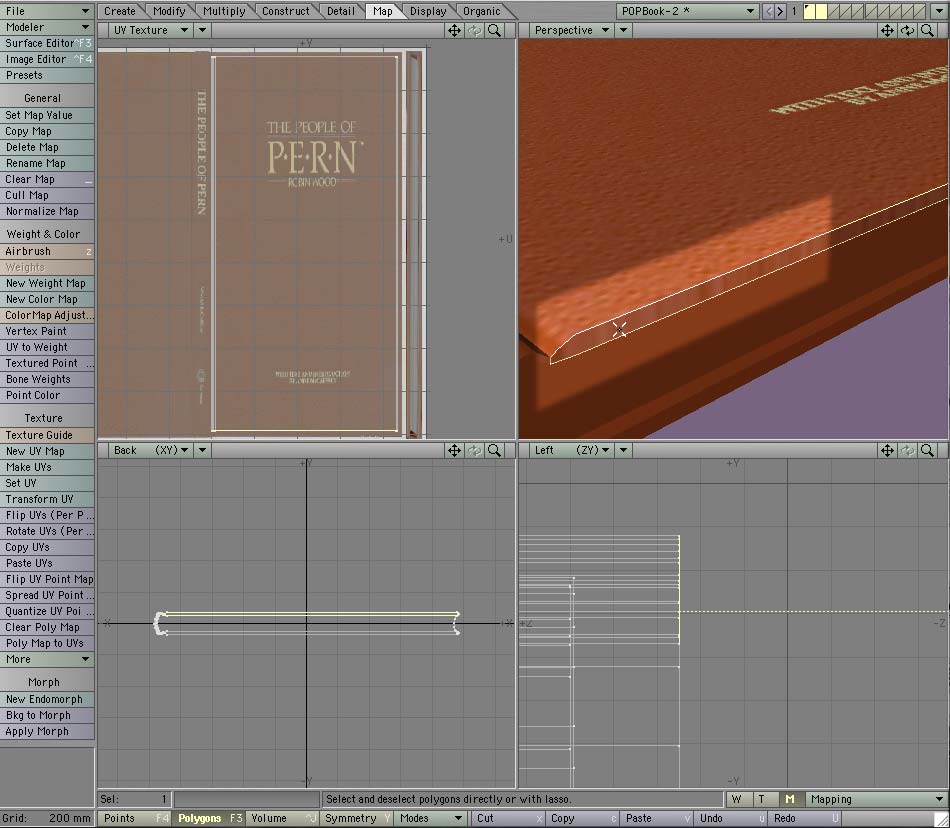Open the Perspective view type dropdown
This screenshot has height=828, width=950.
coord(571,30)
